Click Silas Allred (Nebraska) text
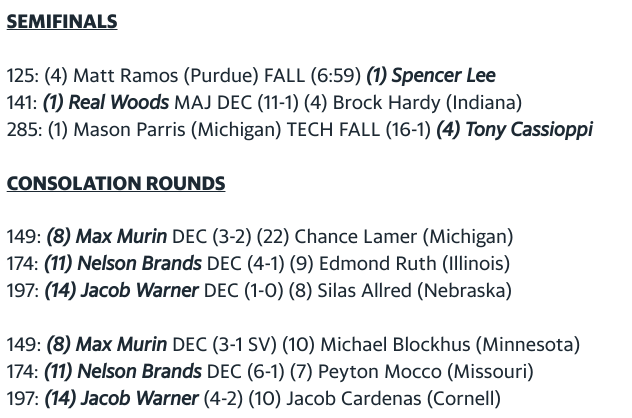 (415, 291)
